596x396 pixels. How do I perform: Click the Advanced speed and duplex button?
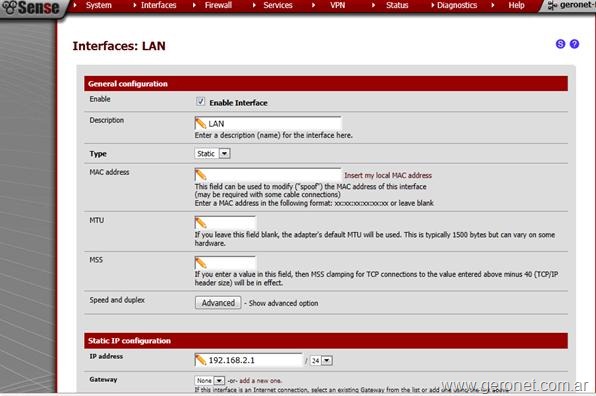[218, 303]
